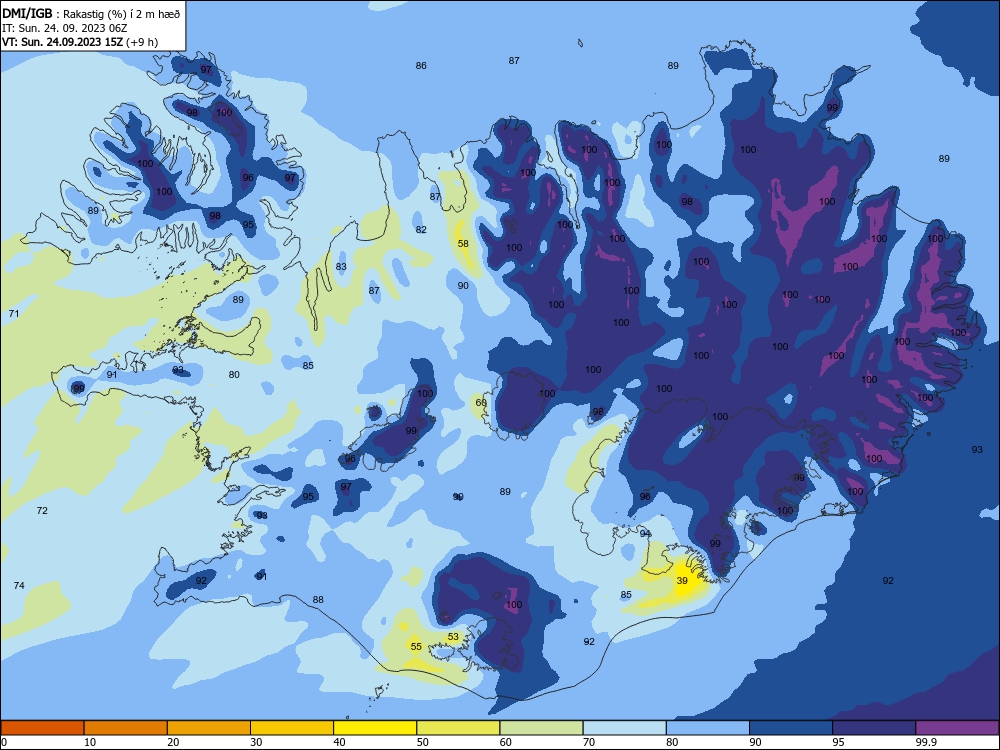Click the humidity value 83 on the map
The height and width of the screenshot is (750, 1000).
click(x=341, y=267)
